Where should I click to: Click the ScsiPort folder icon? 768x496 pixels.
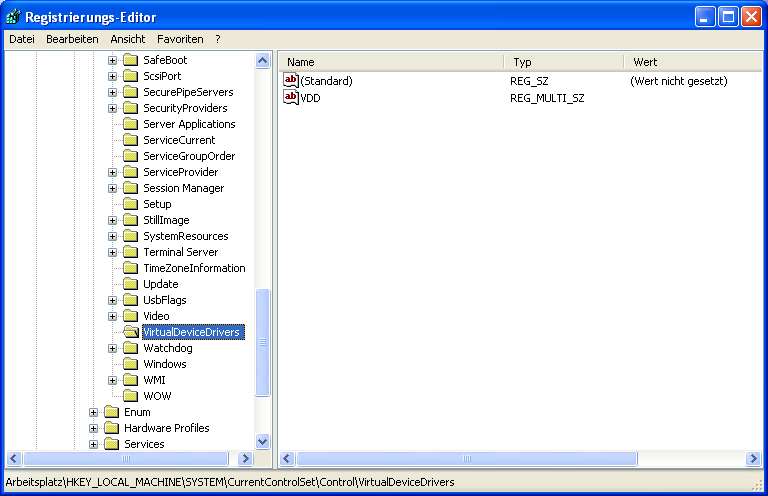click(x=130, y=76)
